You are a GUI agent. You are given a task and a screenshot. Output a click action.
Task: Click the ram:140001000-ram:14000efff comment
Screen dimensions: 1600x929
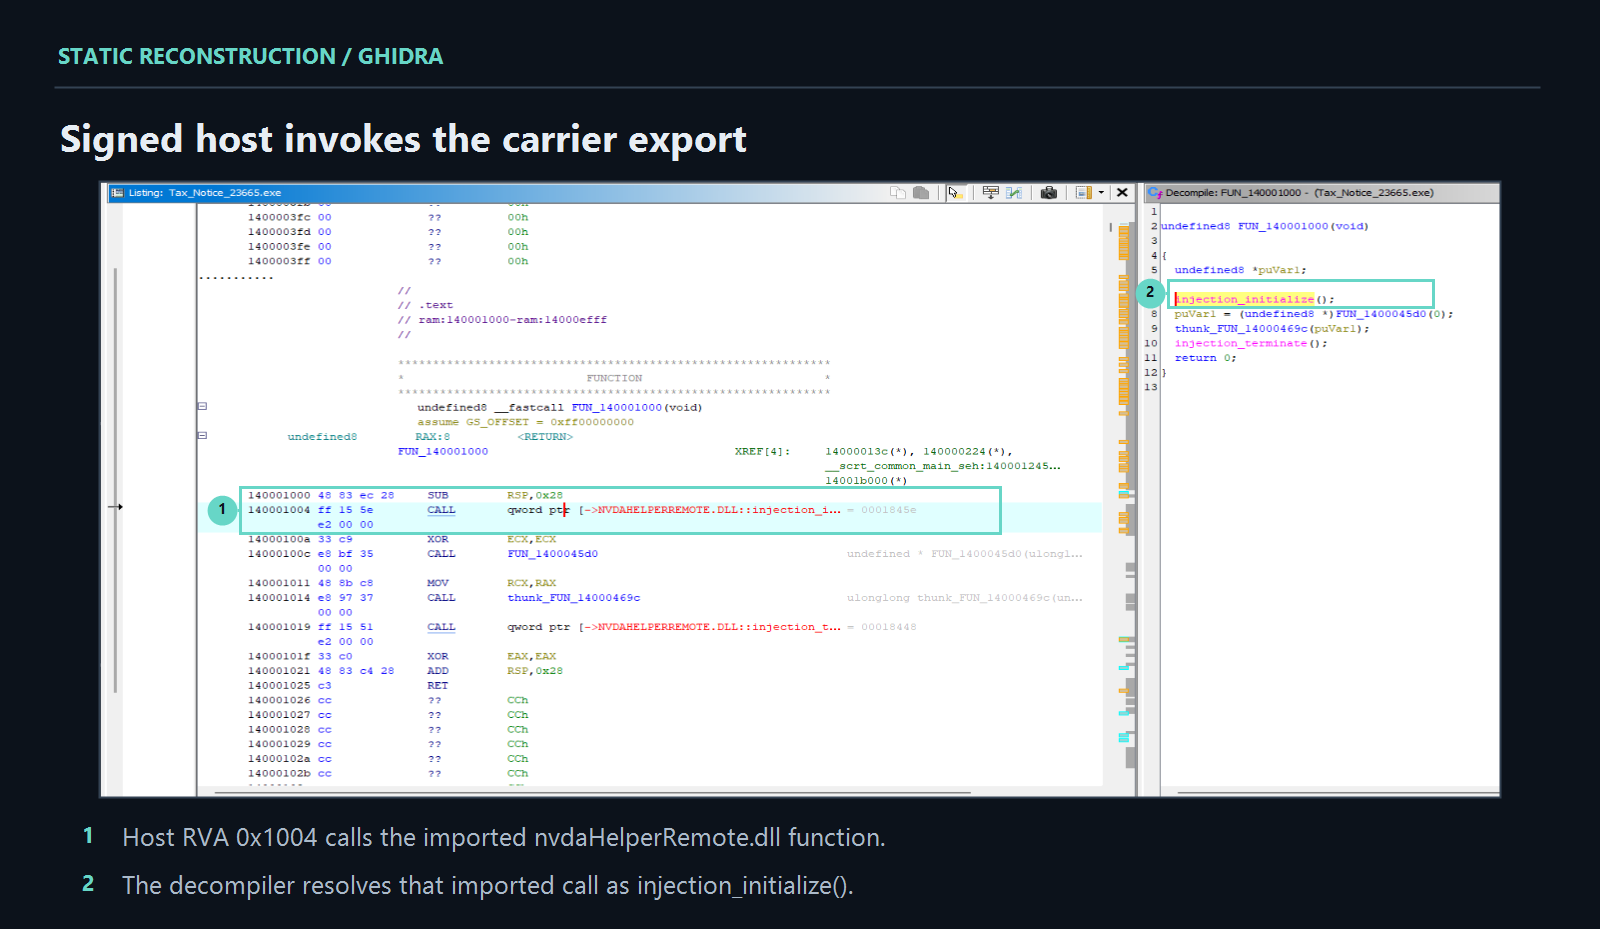tap(512, 320)
